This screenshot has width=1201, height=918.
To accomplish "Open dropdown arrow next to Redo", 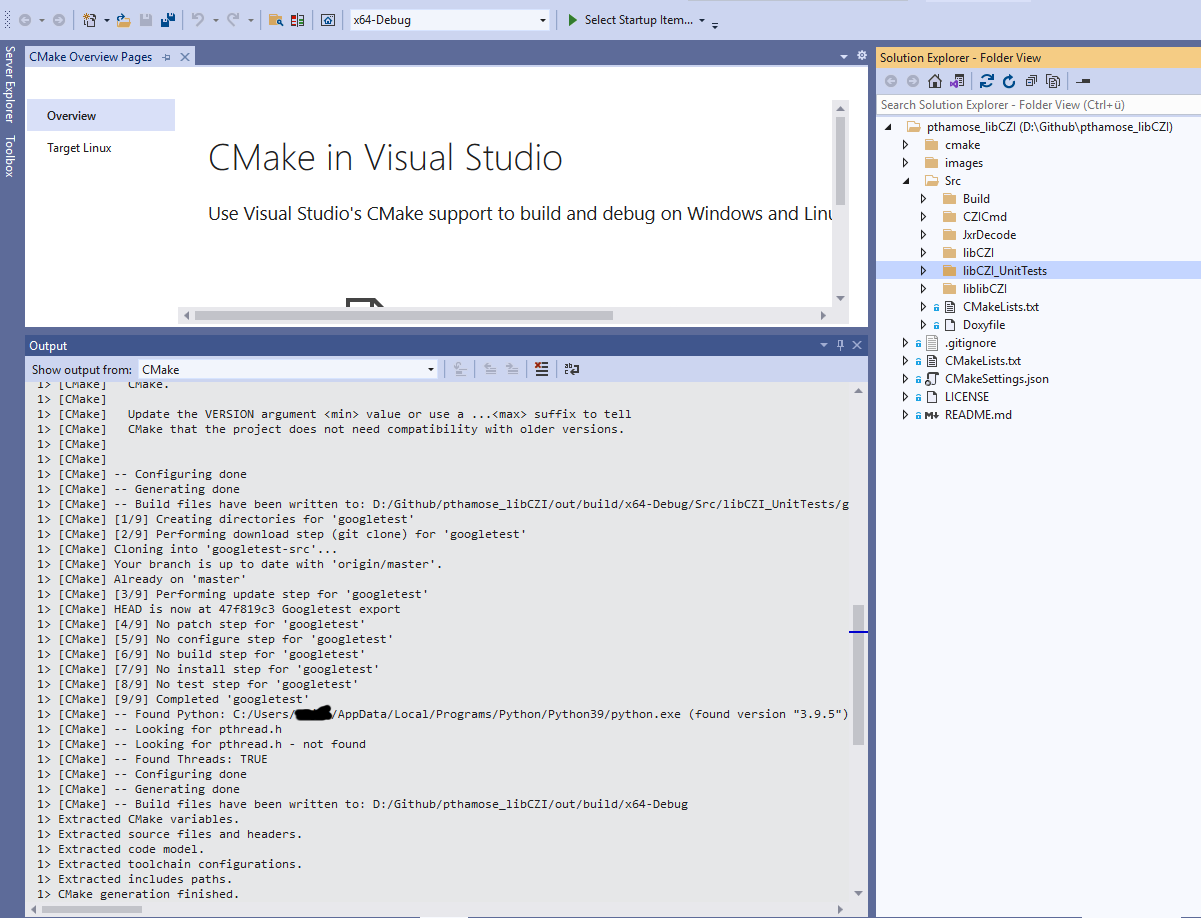I will pyautogui.click(x=250, y=20).
